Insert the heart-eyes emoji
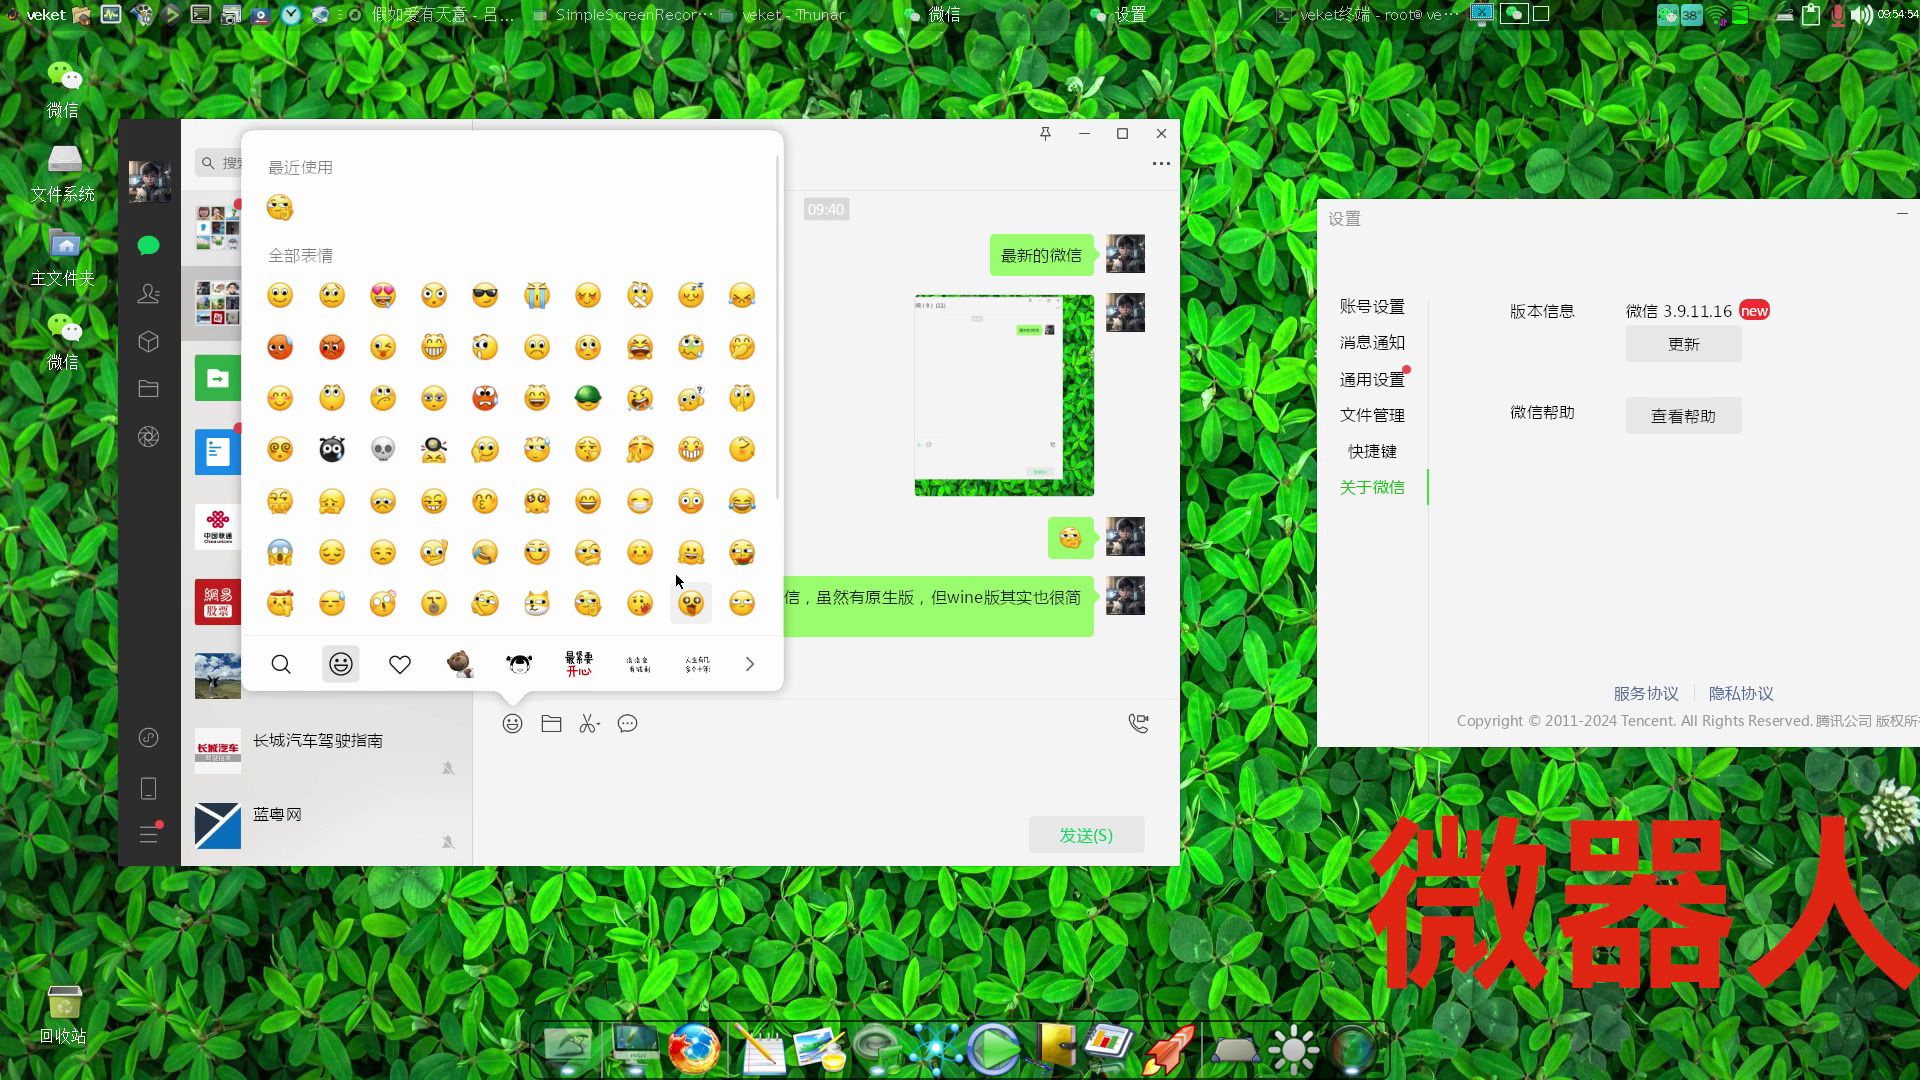 pyautogui.click(x=383, y=295)
